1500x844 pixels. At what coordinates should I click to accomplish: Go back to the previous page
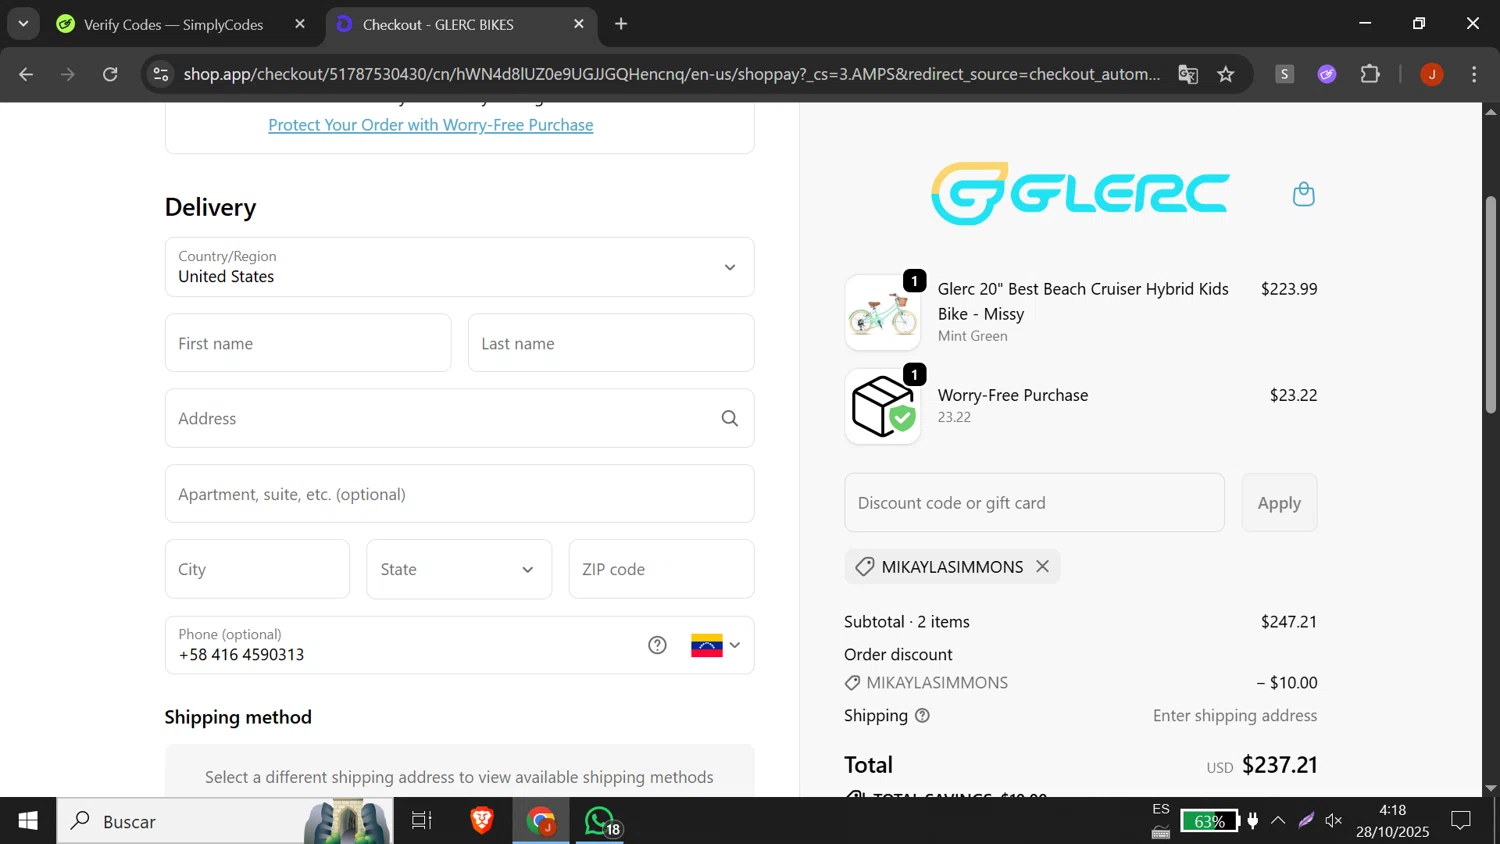(x=27, y=74)
